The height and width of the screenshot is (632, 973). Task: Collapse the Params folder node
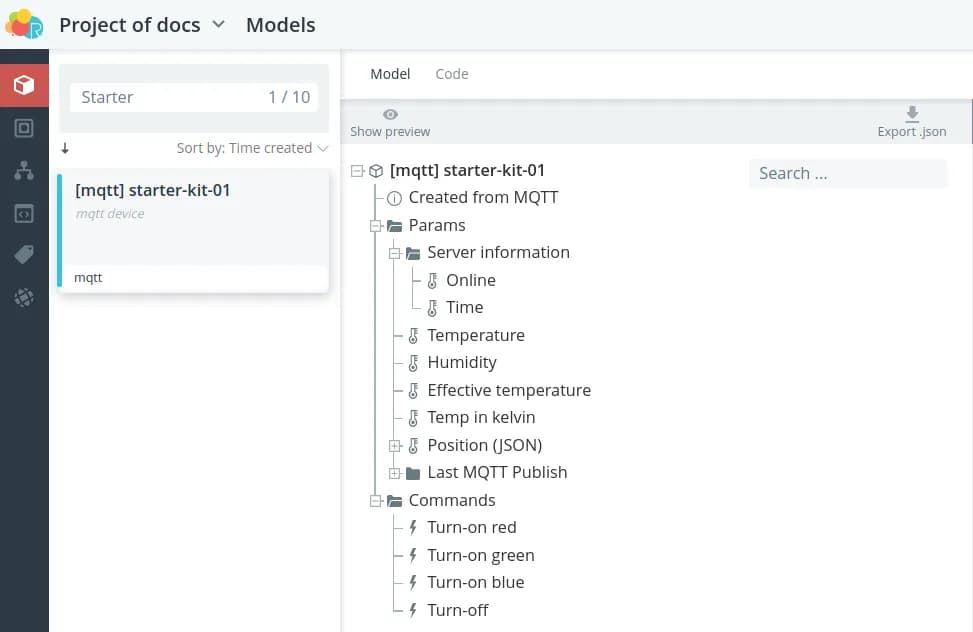pyautogui.click(x=376, y=226)
